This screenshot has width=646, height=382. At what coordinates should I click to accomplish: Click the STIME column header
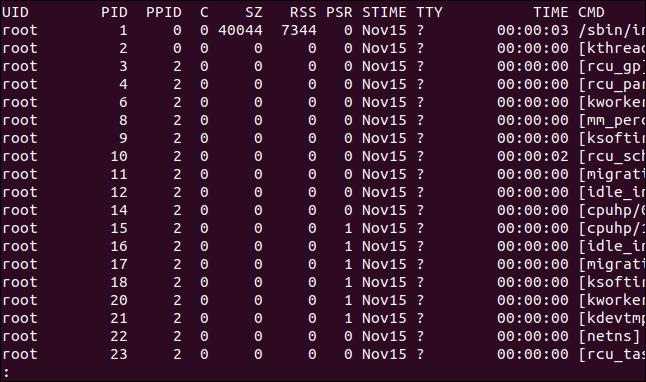click(x=384, y=12)
